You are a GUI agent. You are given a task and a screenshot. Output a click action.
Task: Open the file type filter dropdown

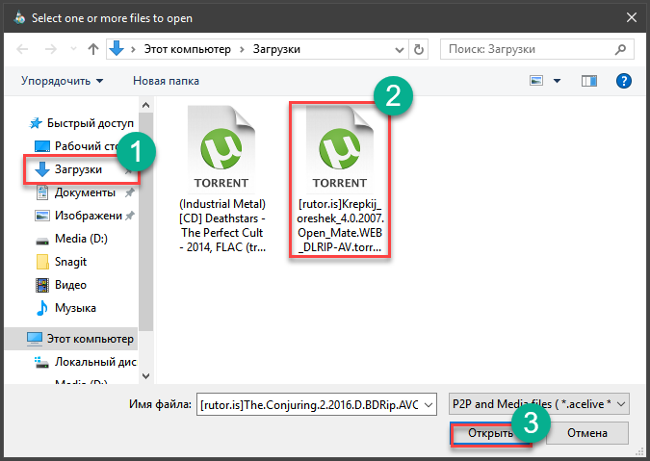[539, 402]
